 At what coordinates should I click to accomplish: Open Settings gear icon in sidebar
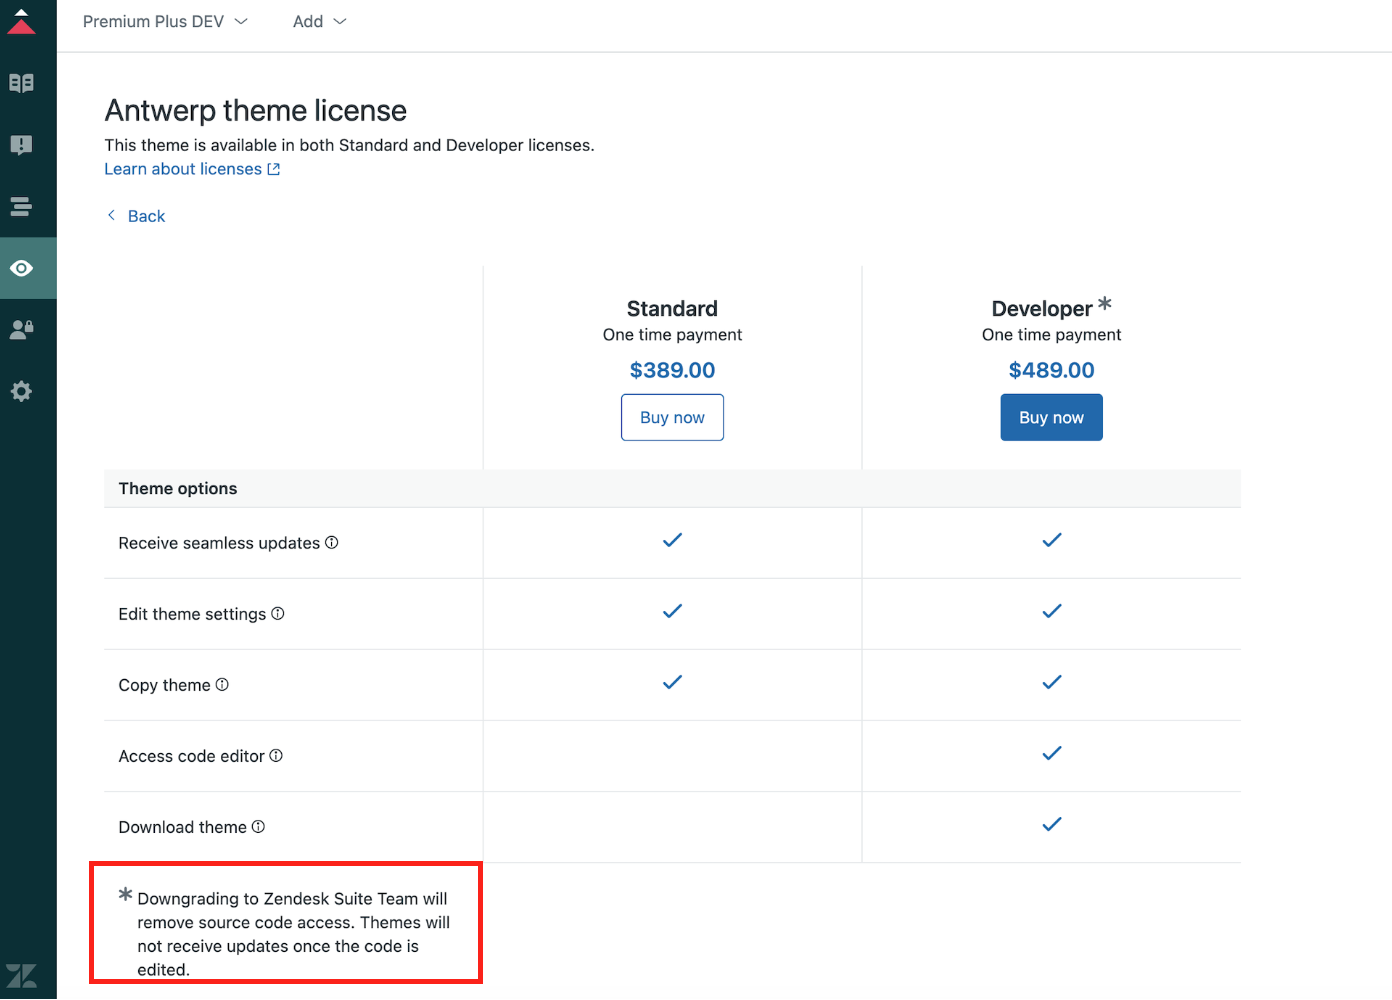point(21,391)
